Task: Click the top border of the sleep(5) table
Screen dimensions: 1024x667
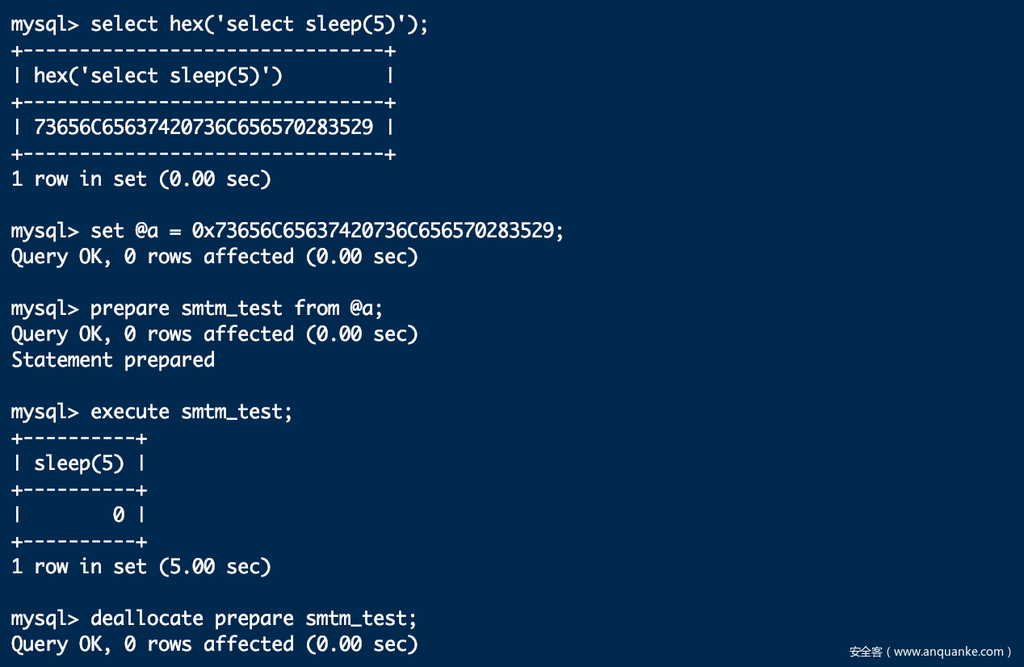Action: point(79,438)
